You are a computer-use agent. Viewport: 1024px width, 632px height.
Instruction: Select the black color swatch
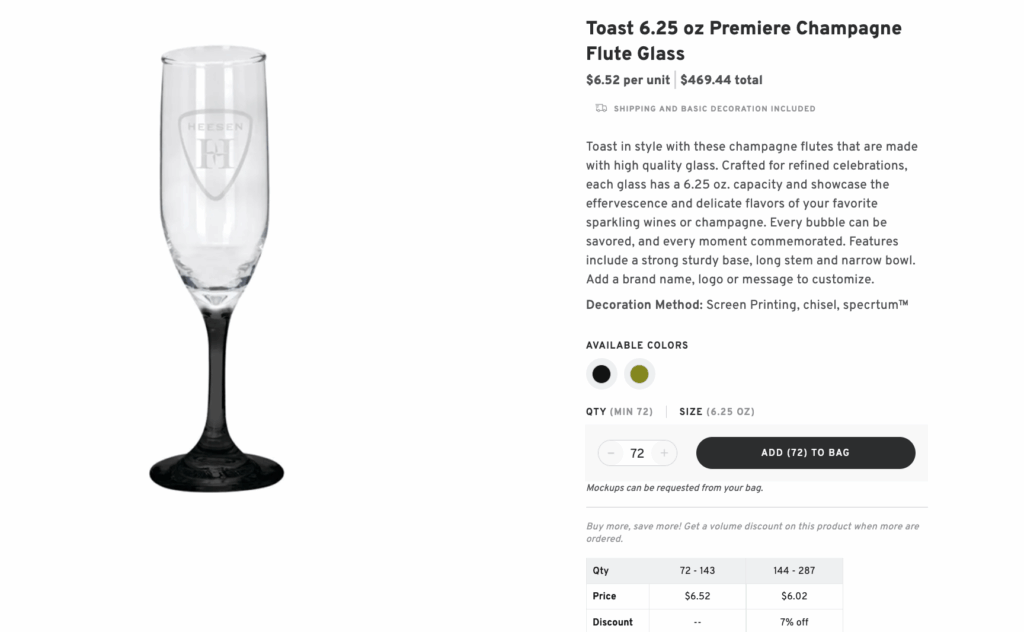point(601,373)
